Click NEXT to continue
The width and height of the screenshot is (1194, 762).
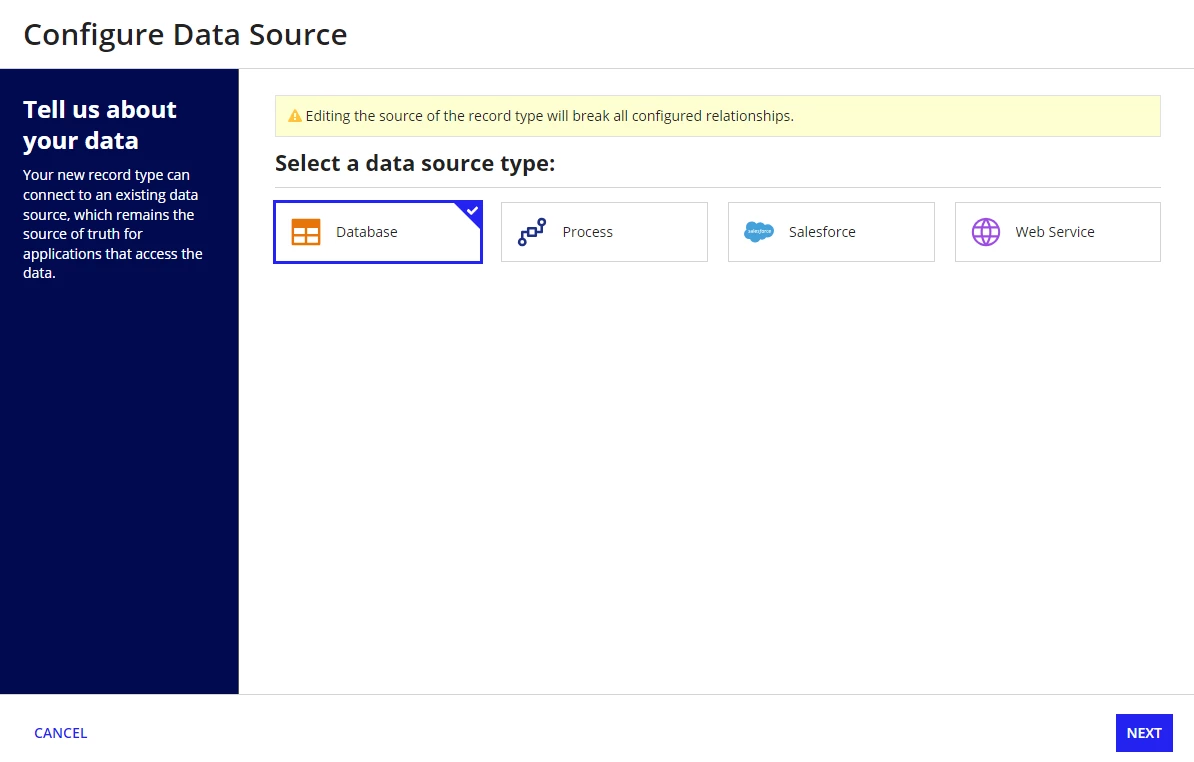tap(1144, 733)
